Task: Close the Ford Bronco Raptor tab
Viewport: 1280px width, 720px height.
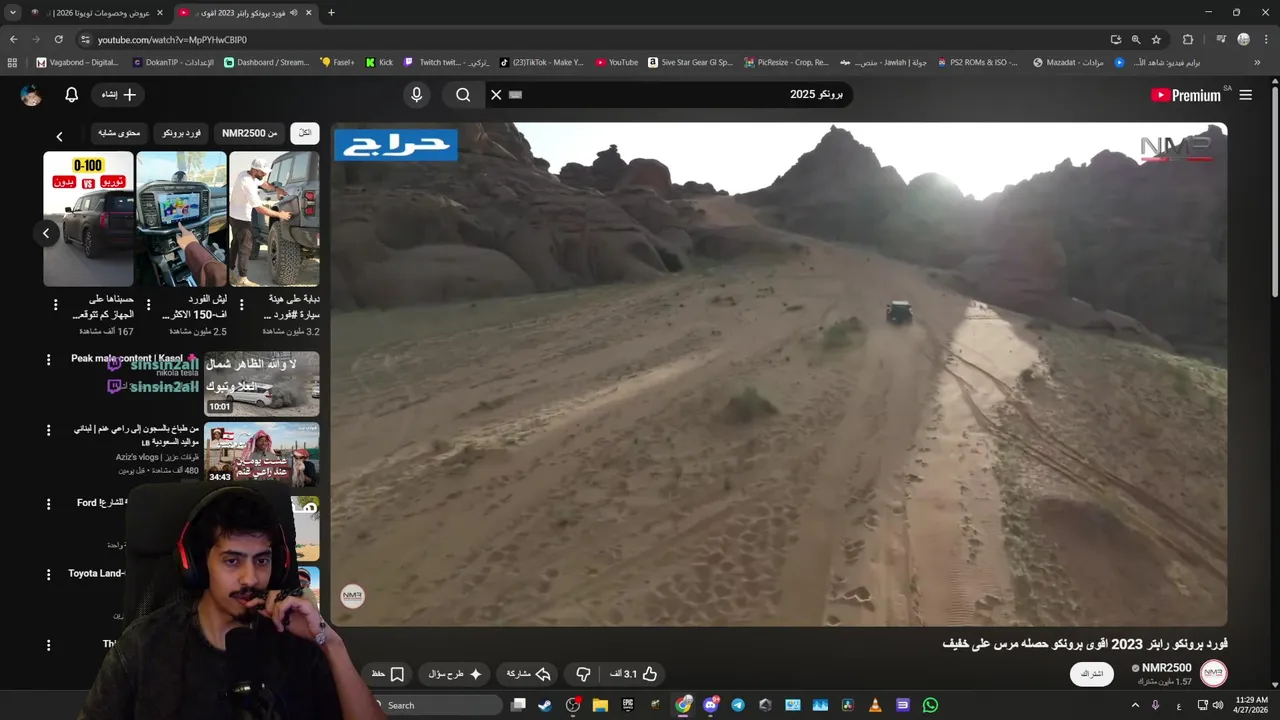Action: (x=309, y=13)
